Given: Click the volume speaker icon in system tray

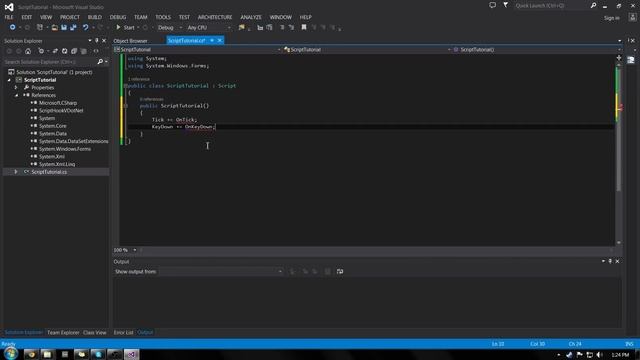Looking at the screenshot, I should coord(600,355).
